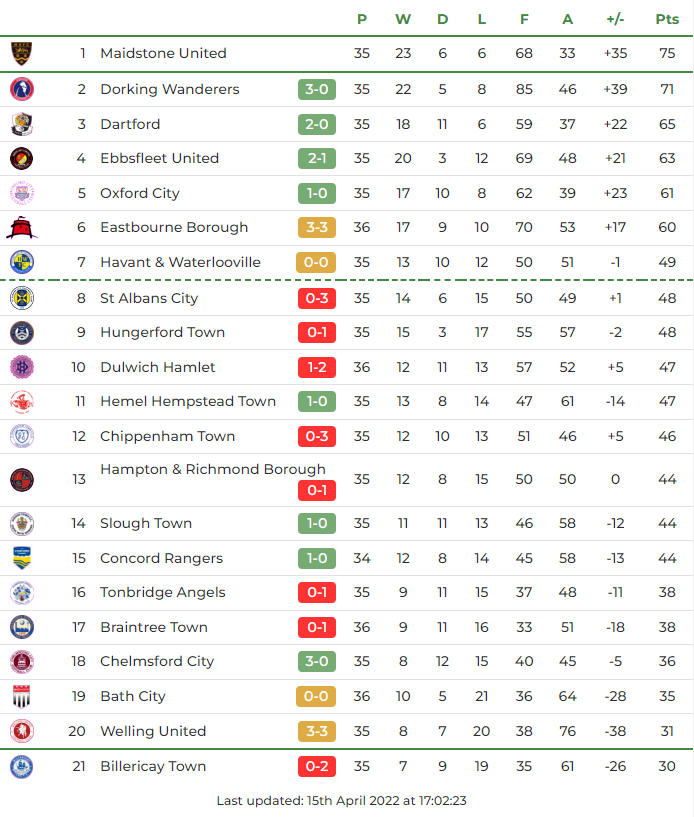Click the Billericay Town club crest
The height and width of the screenshot is (817, 694).
(21, 766)
